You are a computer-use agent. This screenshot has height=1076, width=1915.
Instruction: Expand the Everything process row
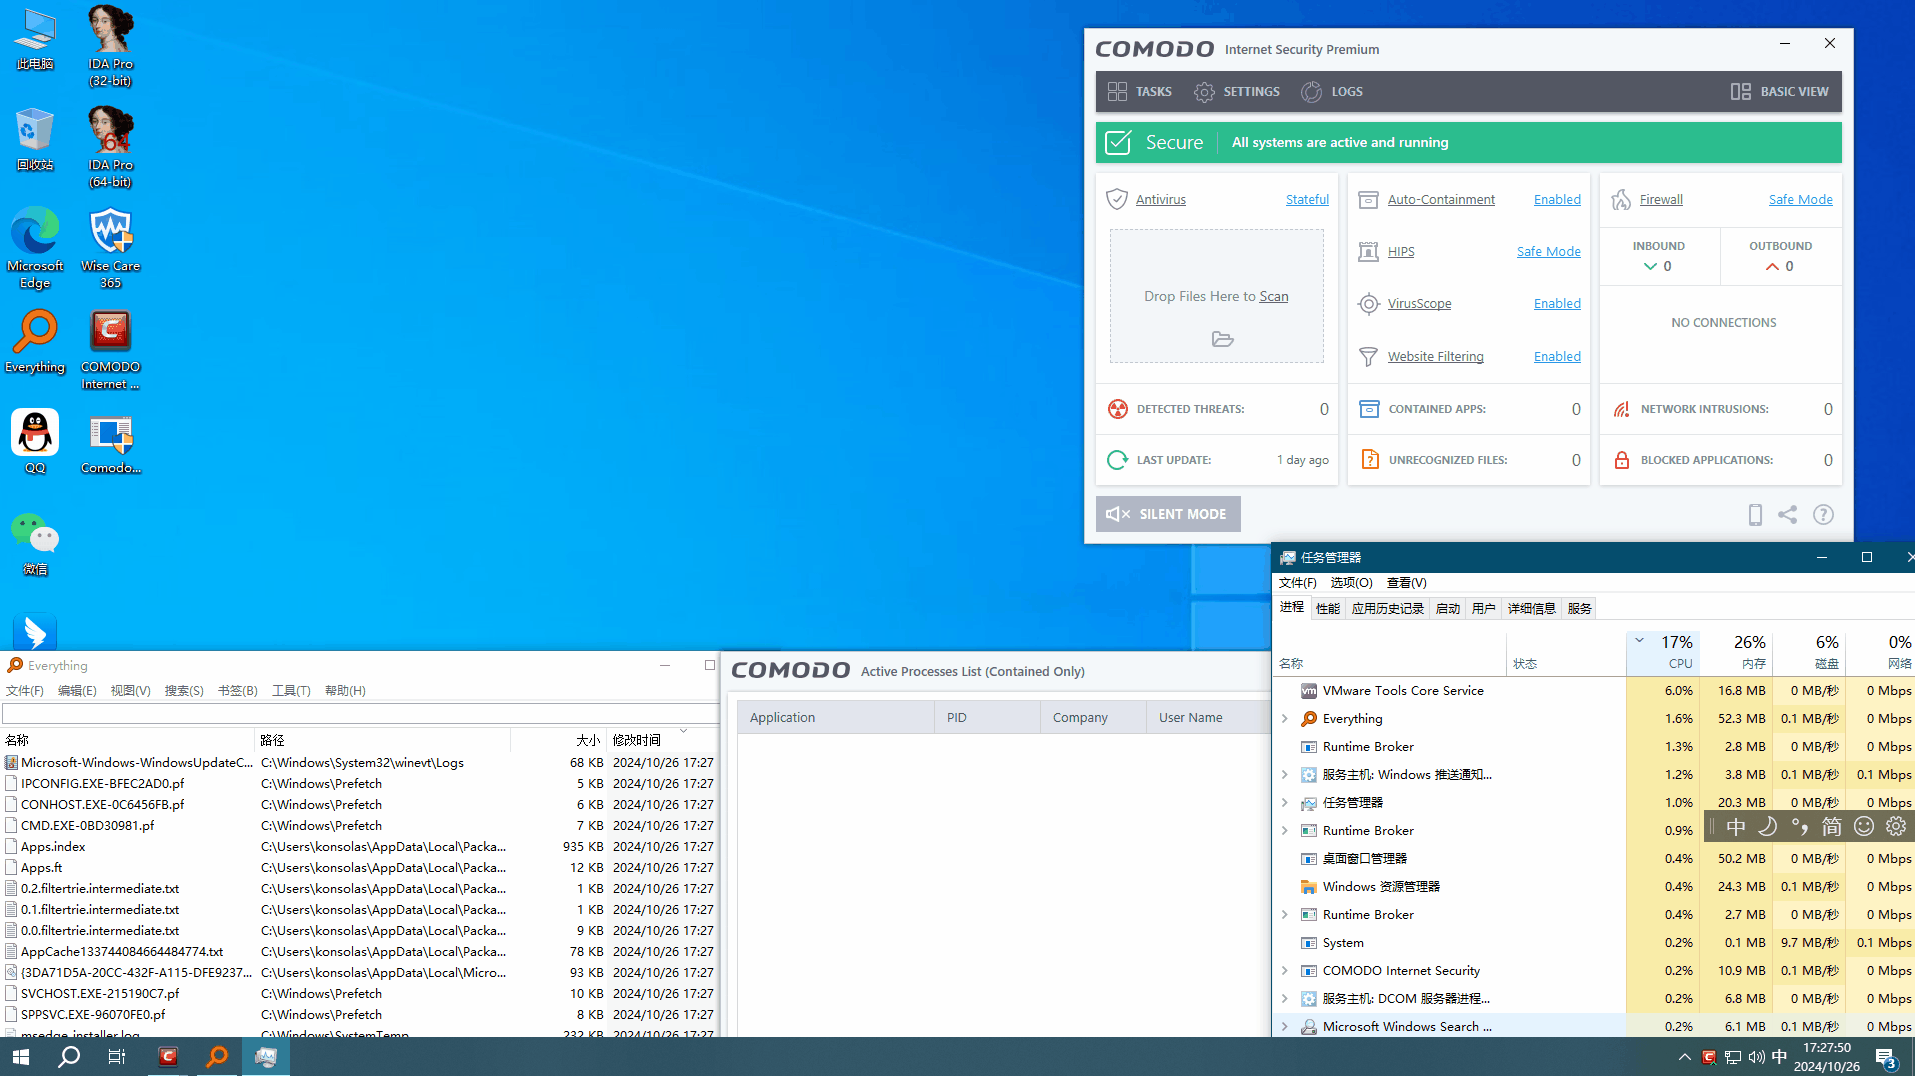coord(1285,719)
